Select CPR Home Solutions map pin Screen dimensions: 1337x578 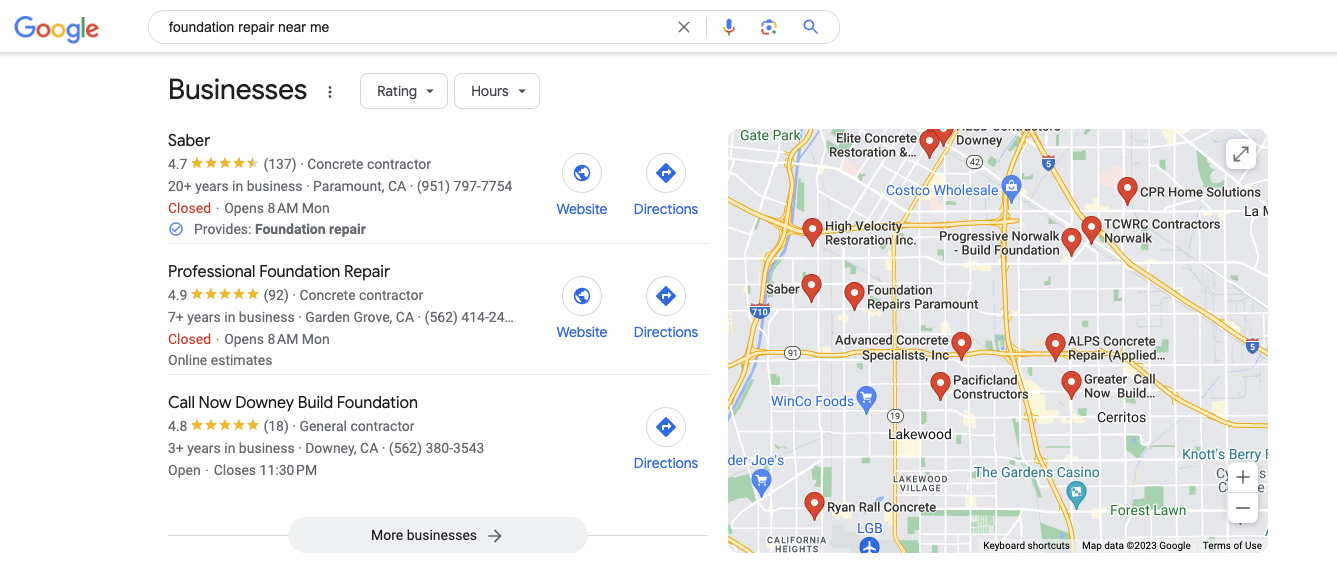[x=1127, y=190]
